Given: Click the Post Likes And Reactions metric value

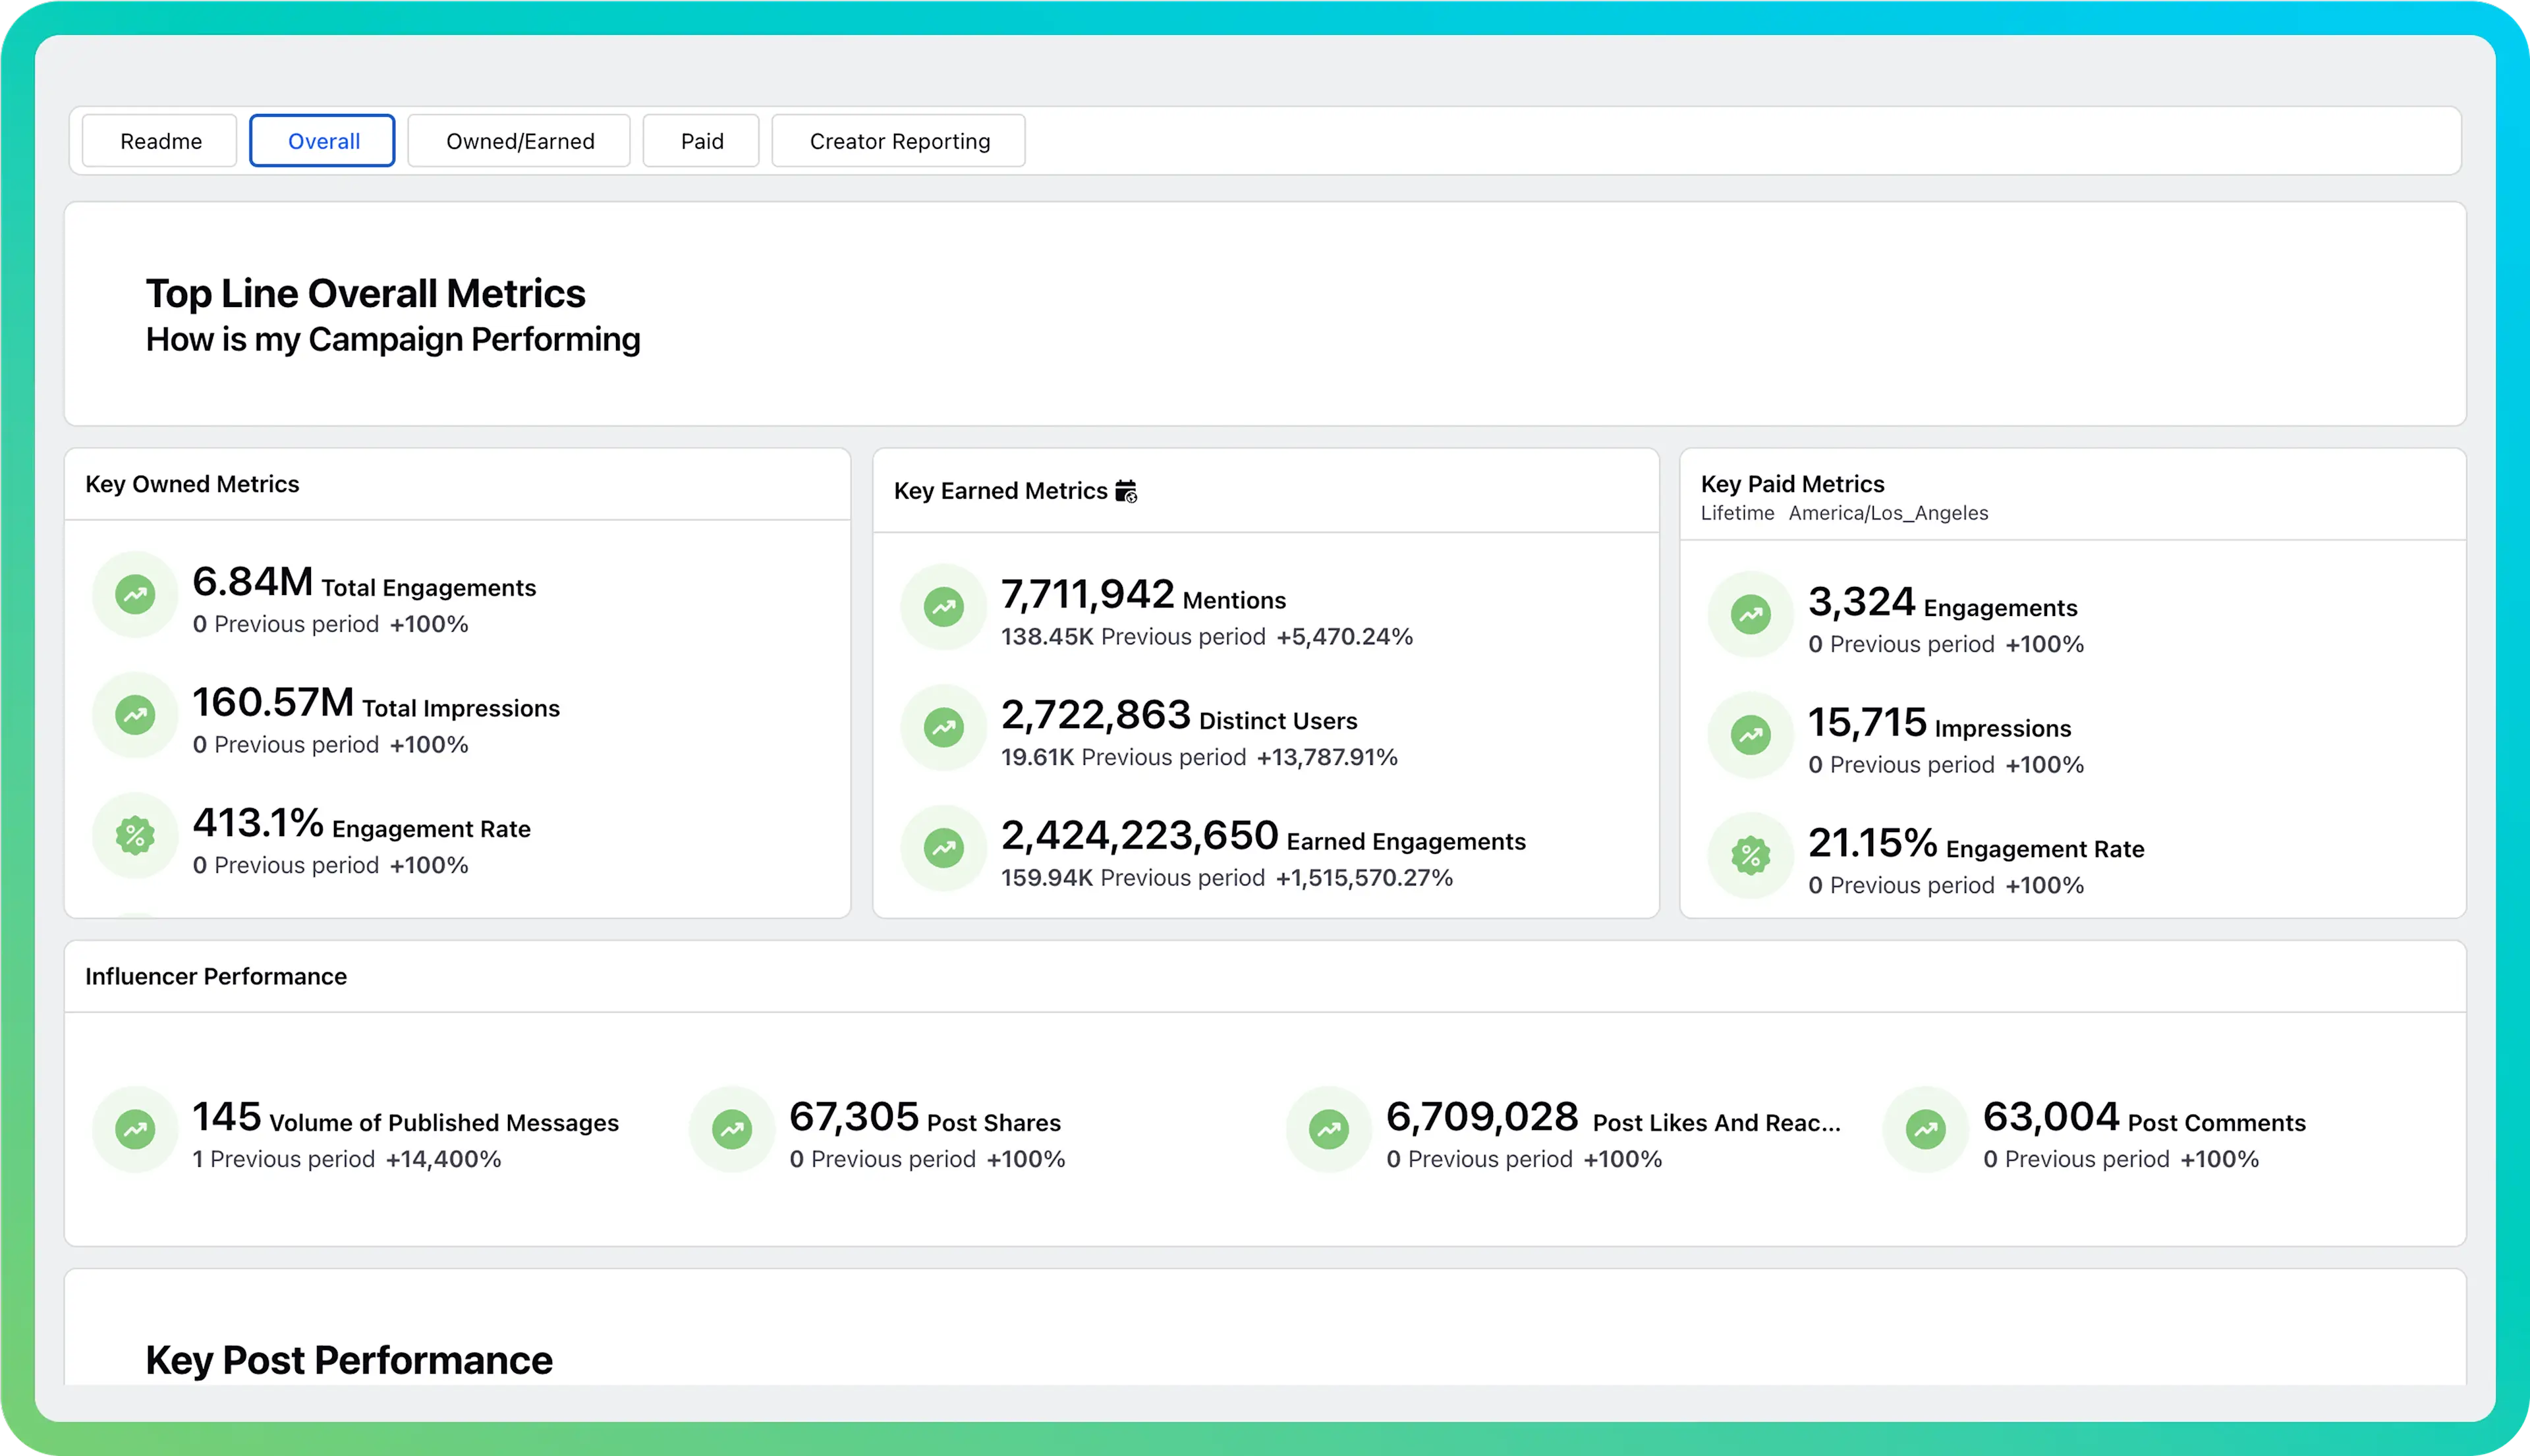Looking at the screenshot, I should (x=1482, y=1117).
